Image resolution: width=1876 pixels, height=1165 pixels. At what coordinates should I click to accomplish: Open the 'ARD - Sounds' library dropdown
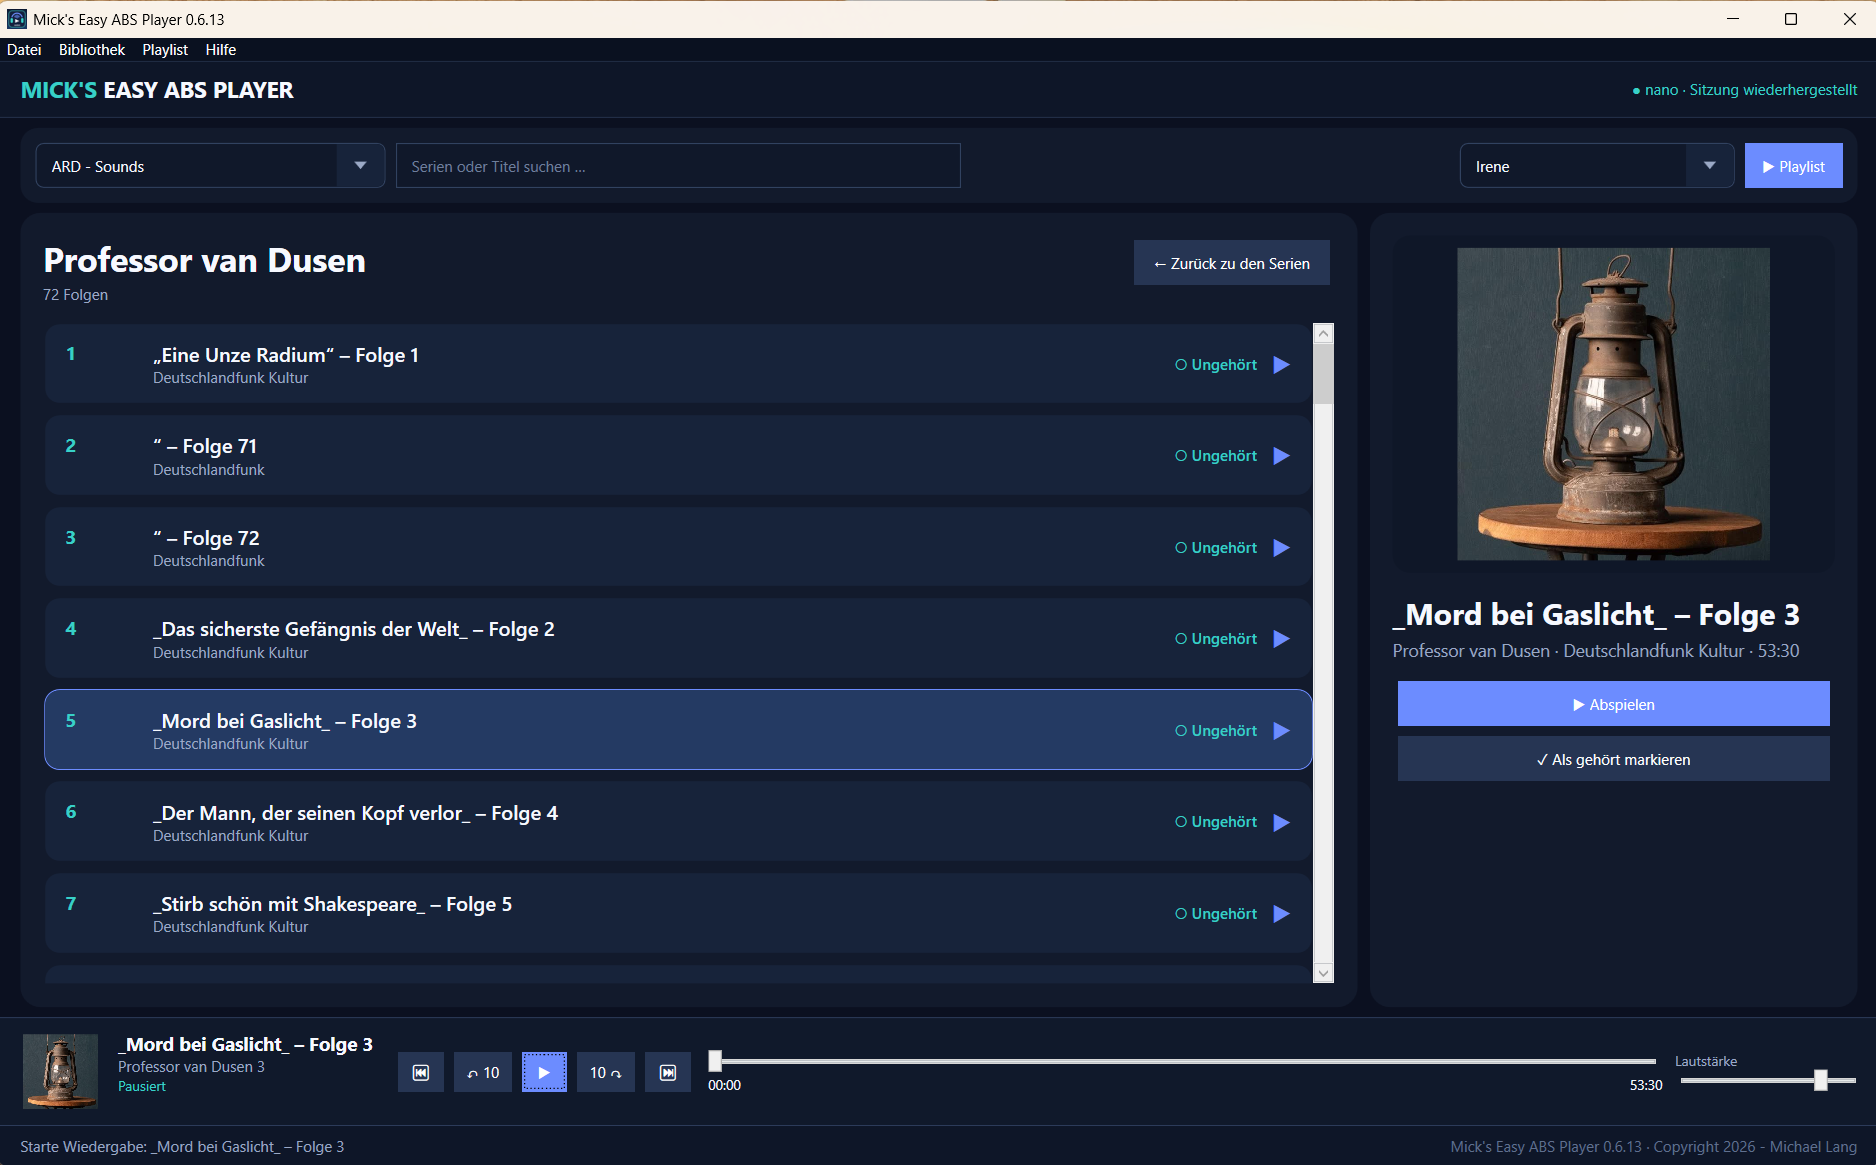tap(210, 166)
